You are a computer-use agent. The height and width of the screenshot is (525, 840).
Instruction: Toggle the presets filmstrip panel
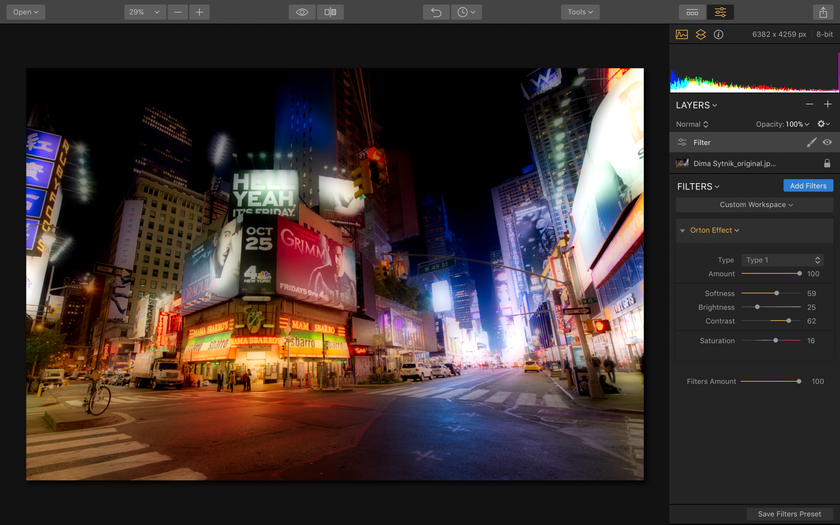coord(692,12)
